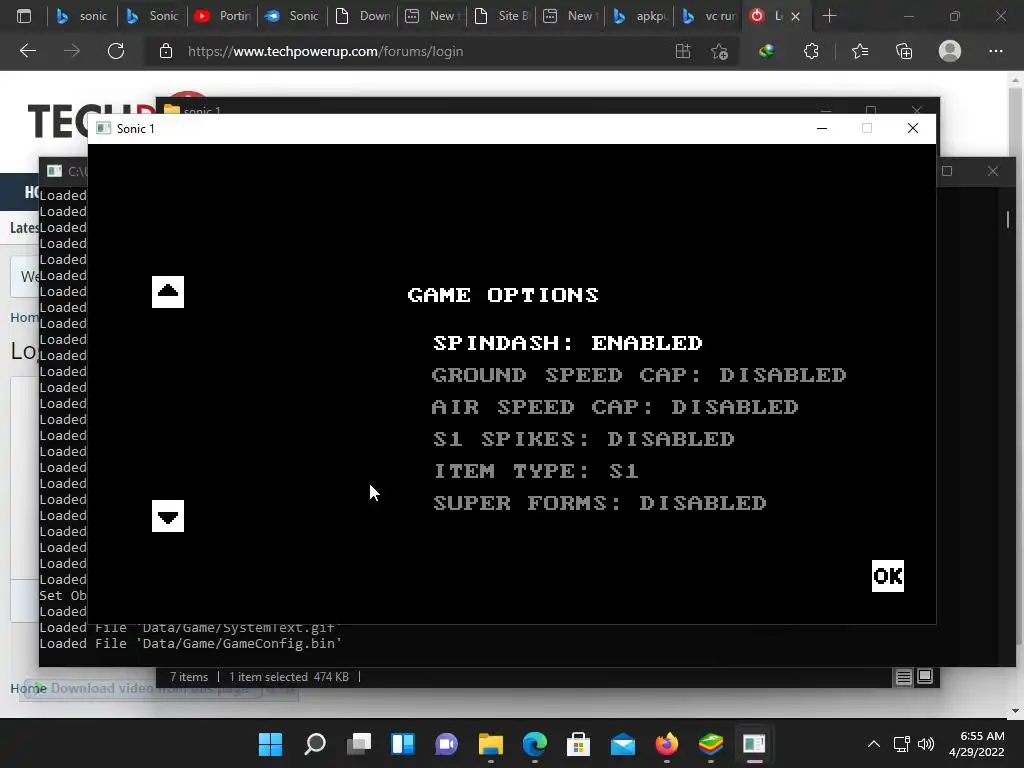Switch to the 'apkpu' tab
1024x768 pixels.
coord(641,16)
